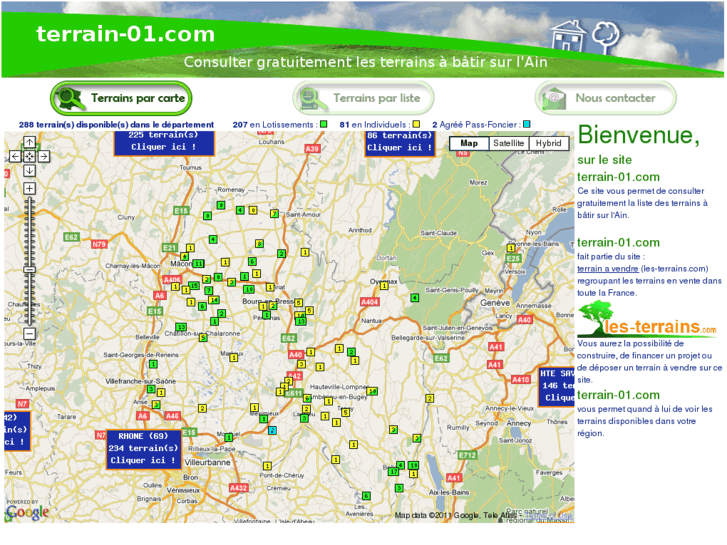Select green 3 marker below the 17 marker
The image size is (727, 545).
pyautogui.click(x=399, y=488)
